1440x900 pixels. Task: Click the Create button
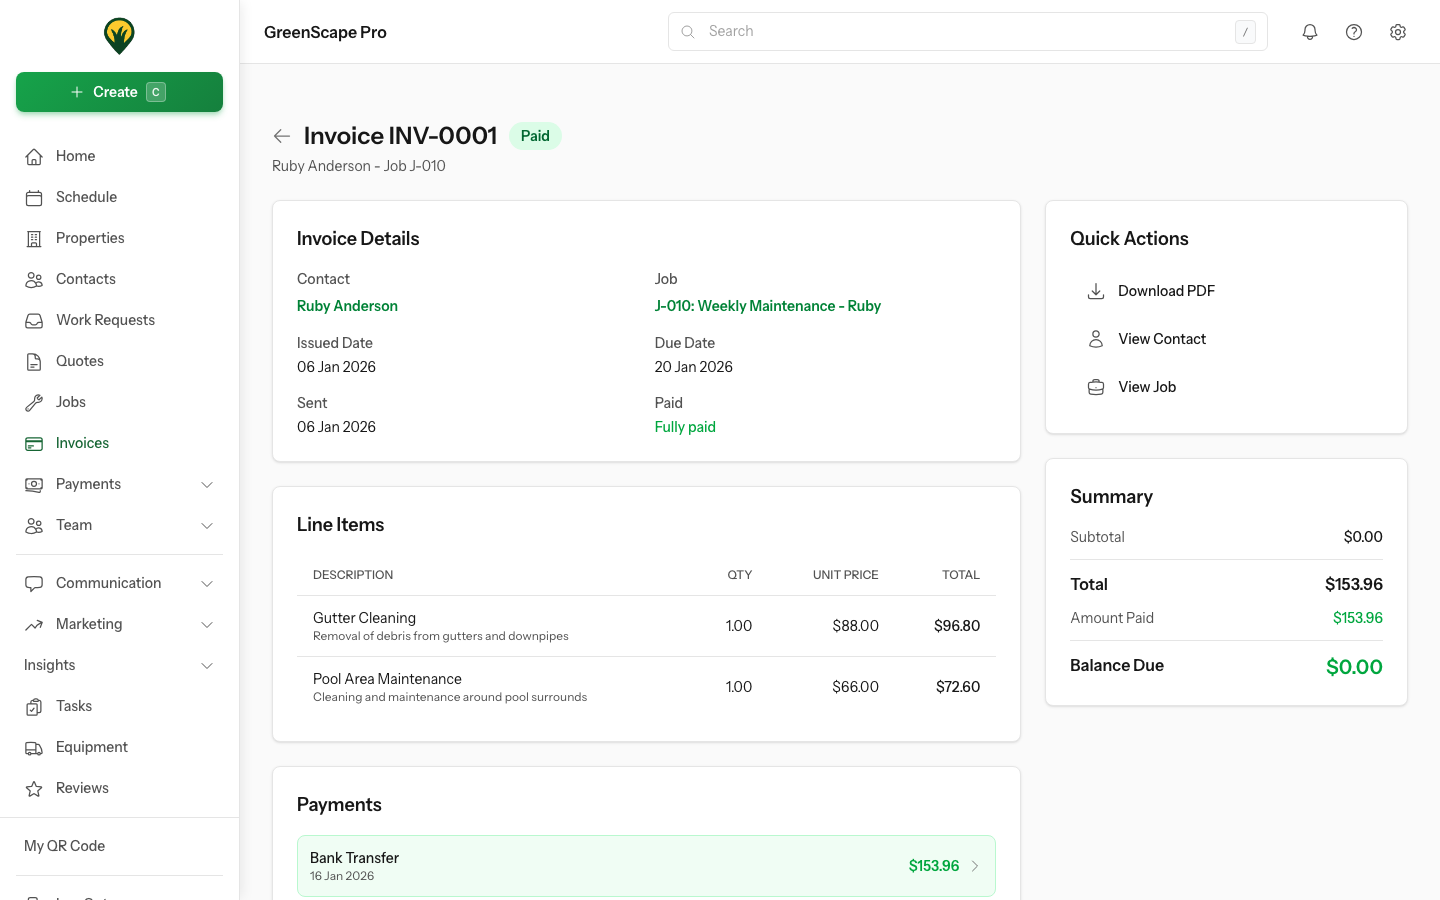click(119, 91)
